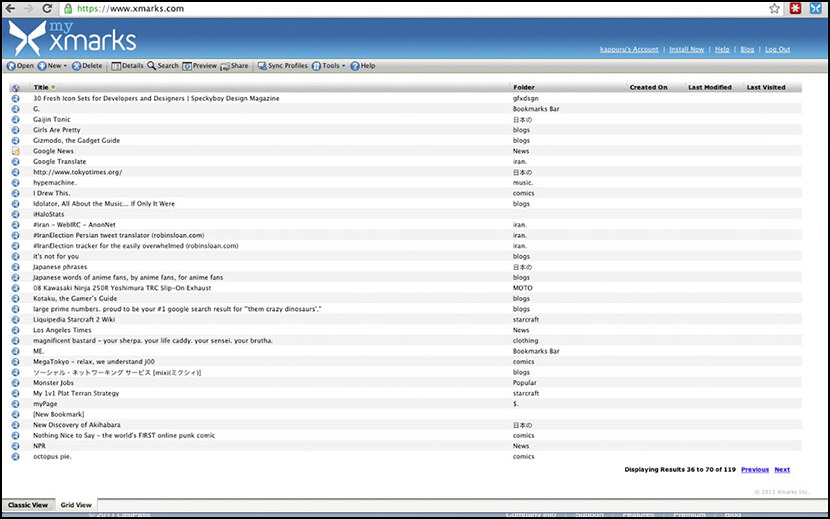Select the '30 Fresh Icon Sets' bookmark
The image size is (830, 519).
pyautogui.click(x=156, y=99)
